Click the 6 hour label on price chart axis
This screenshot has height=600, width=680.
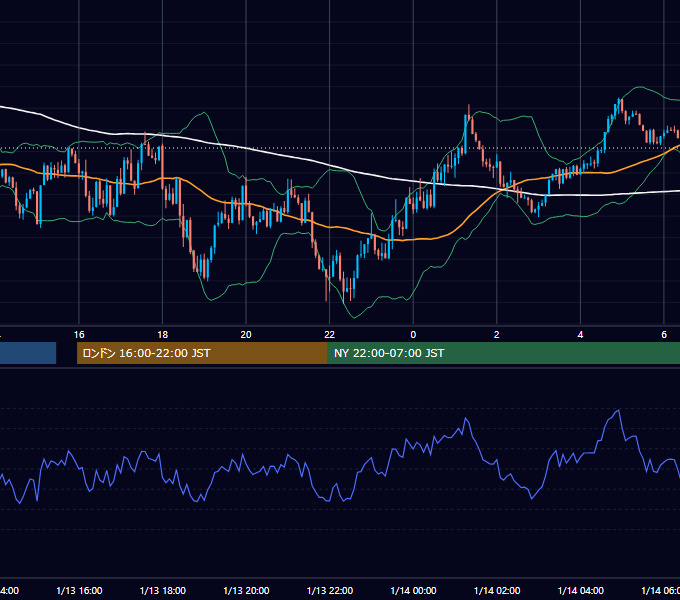tap(664, 335)
